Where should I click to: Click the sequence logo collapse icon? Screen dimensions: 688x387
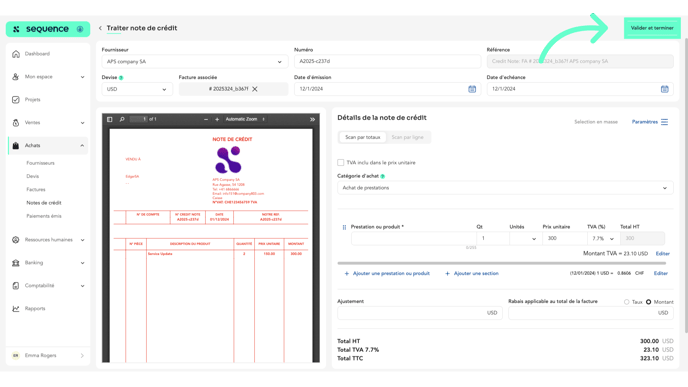click(80, 29)
